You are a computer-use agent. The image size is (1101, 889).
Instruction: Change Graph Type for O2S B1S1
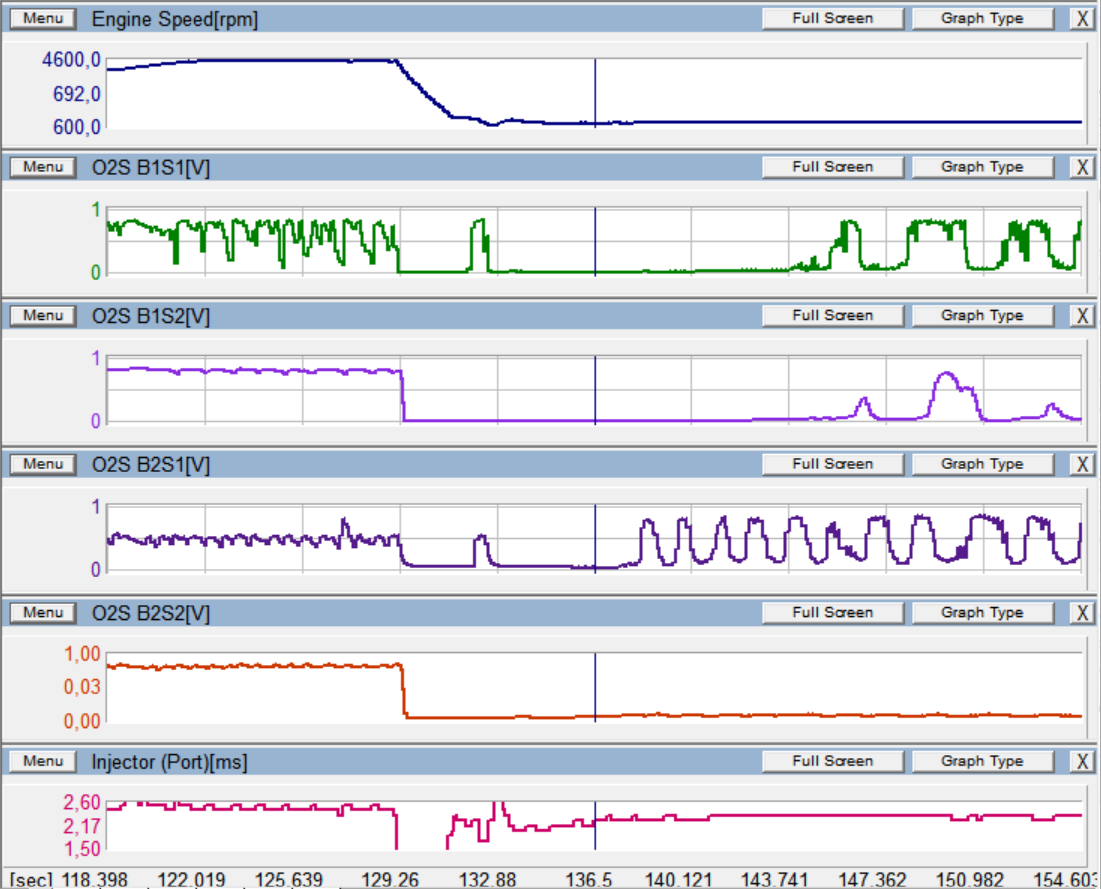982,167
